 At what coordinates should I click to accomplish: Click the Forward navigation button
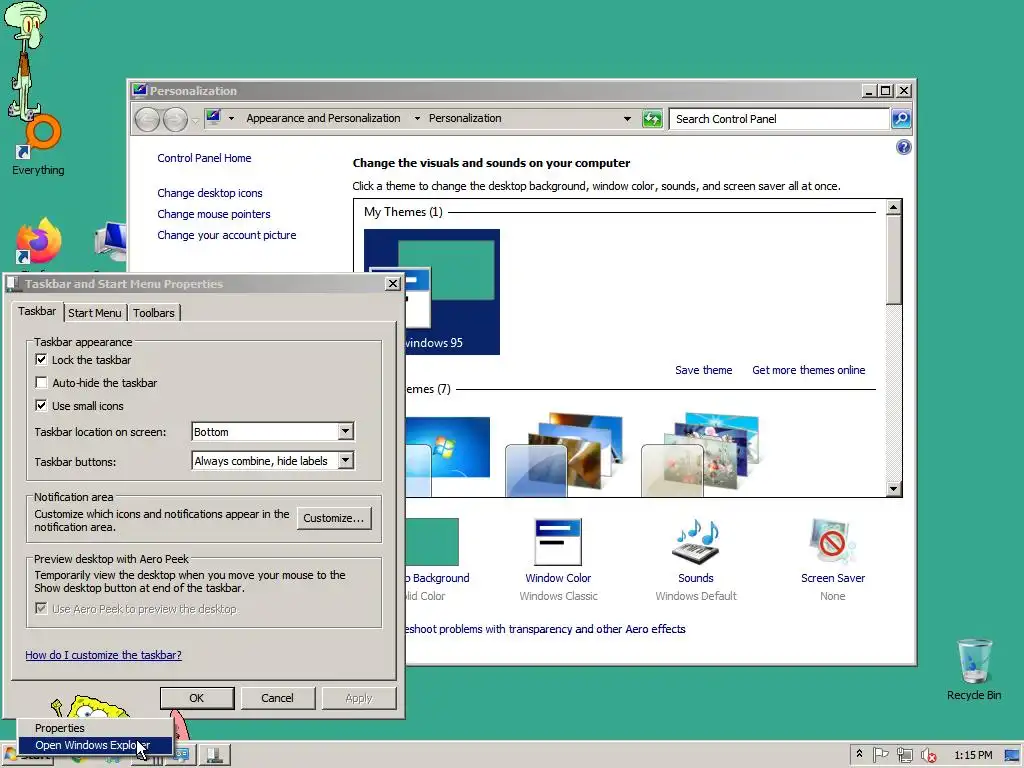(175, 119)
